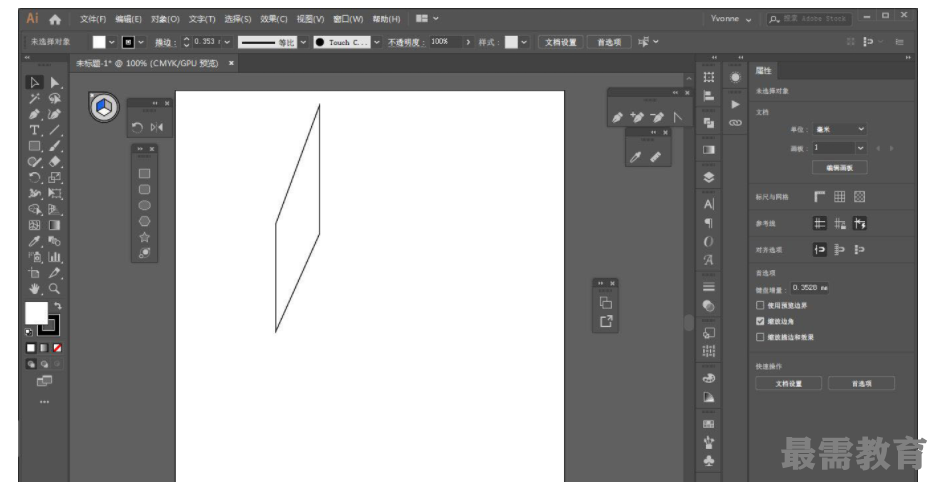Open the 编辑(E) menu
Viewport: 933px width, 493px height.
pyautogui.click(x=129, y=19)
